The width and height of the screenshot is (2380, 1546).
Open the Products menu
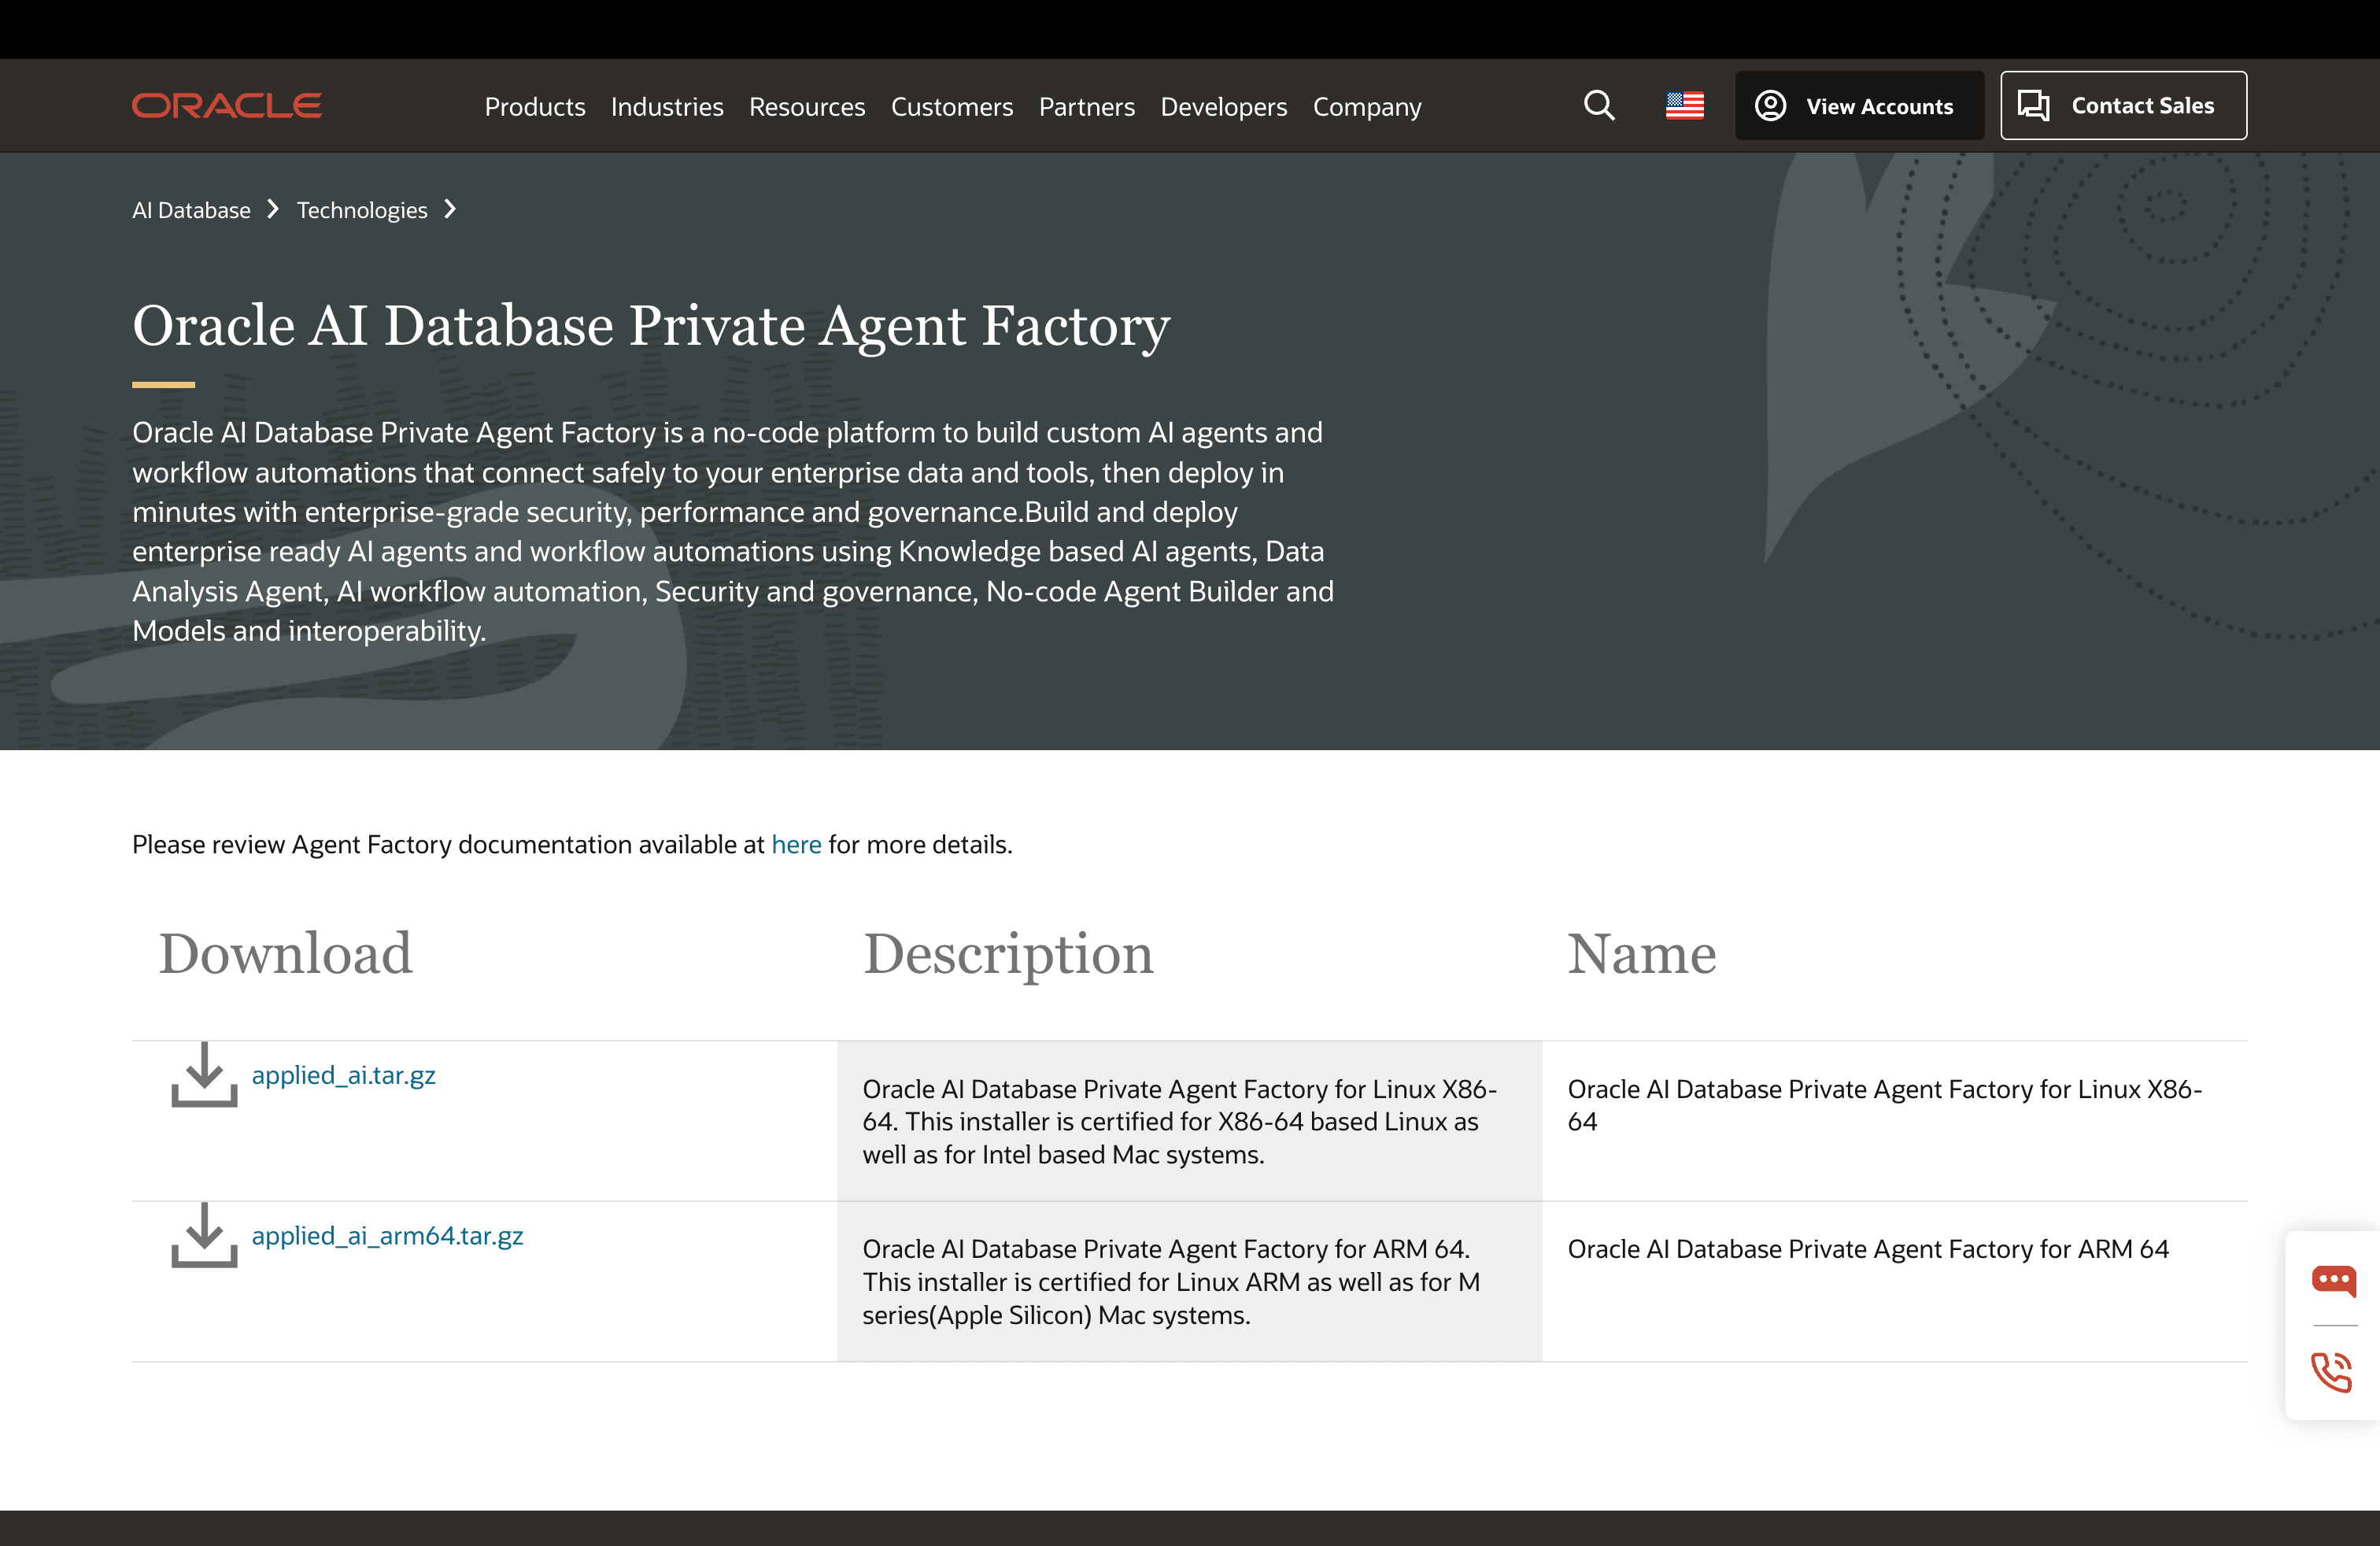click(535, 107)
